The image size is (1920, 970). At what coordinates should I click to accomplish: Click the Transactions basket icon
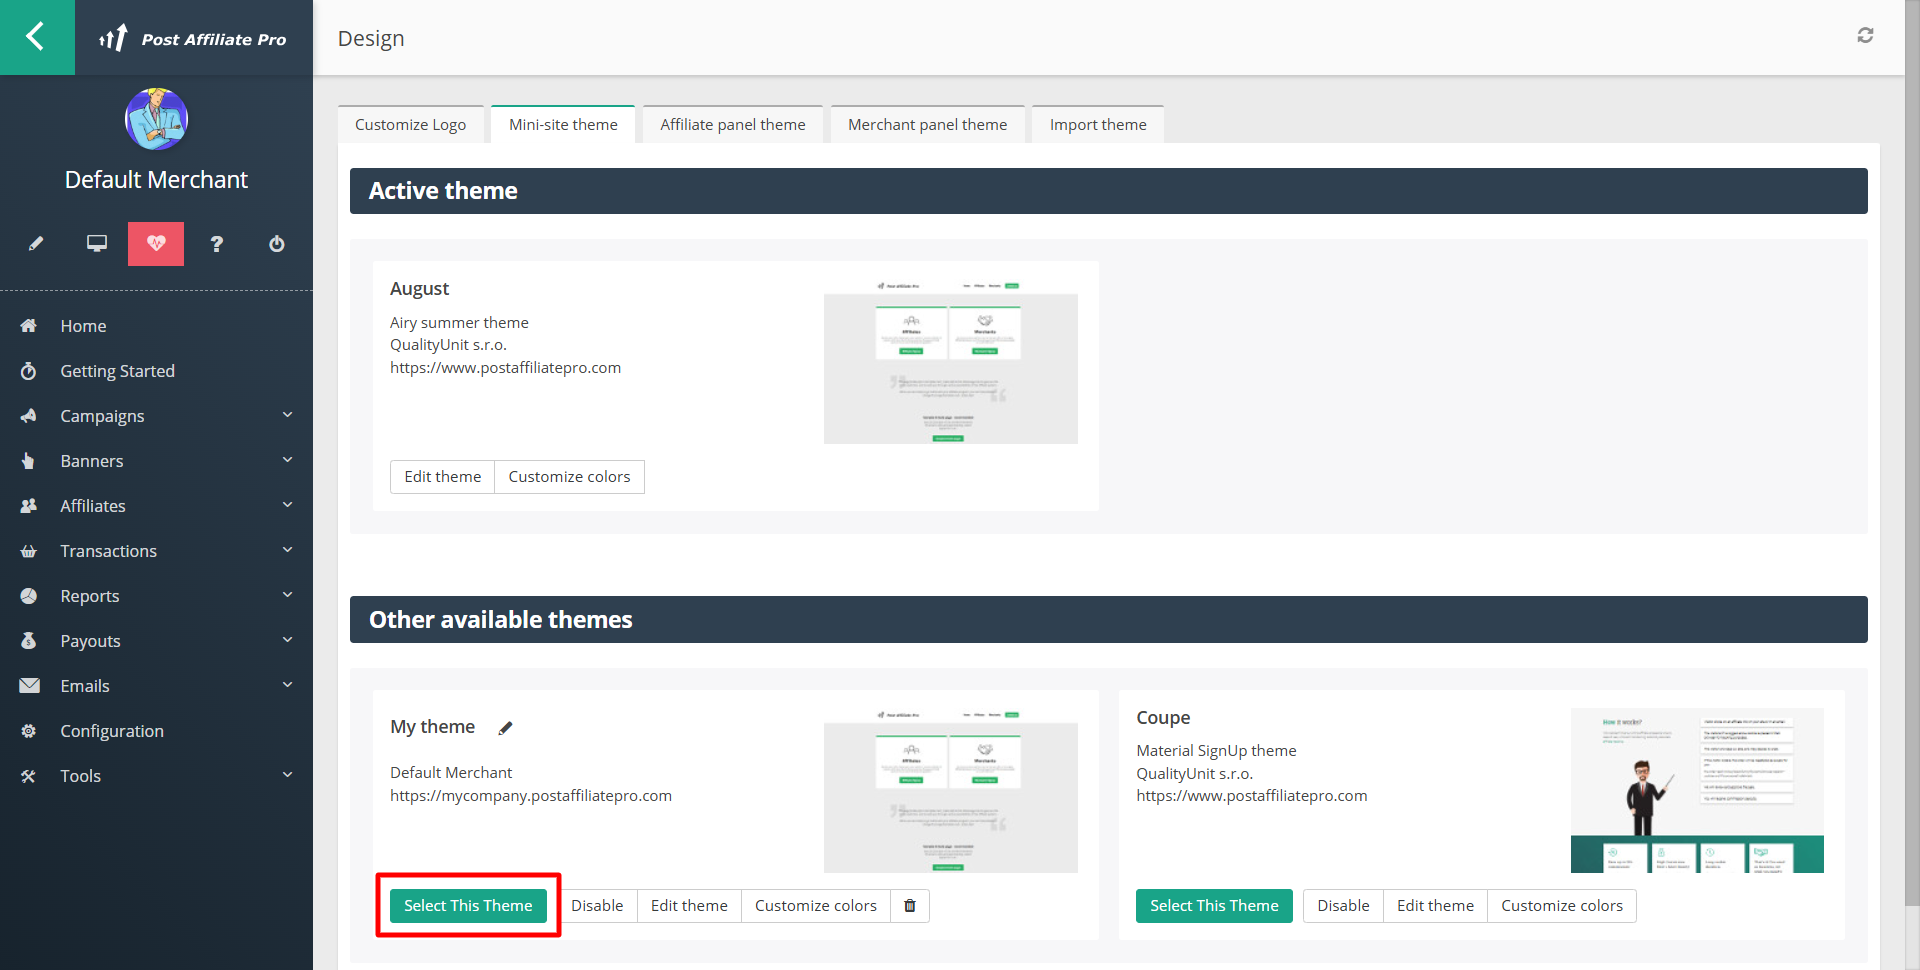click(x=29, y=551)
